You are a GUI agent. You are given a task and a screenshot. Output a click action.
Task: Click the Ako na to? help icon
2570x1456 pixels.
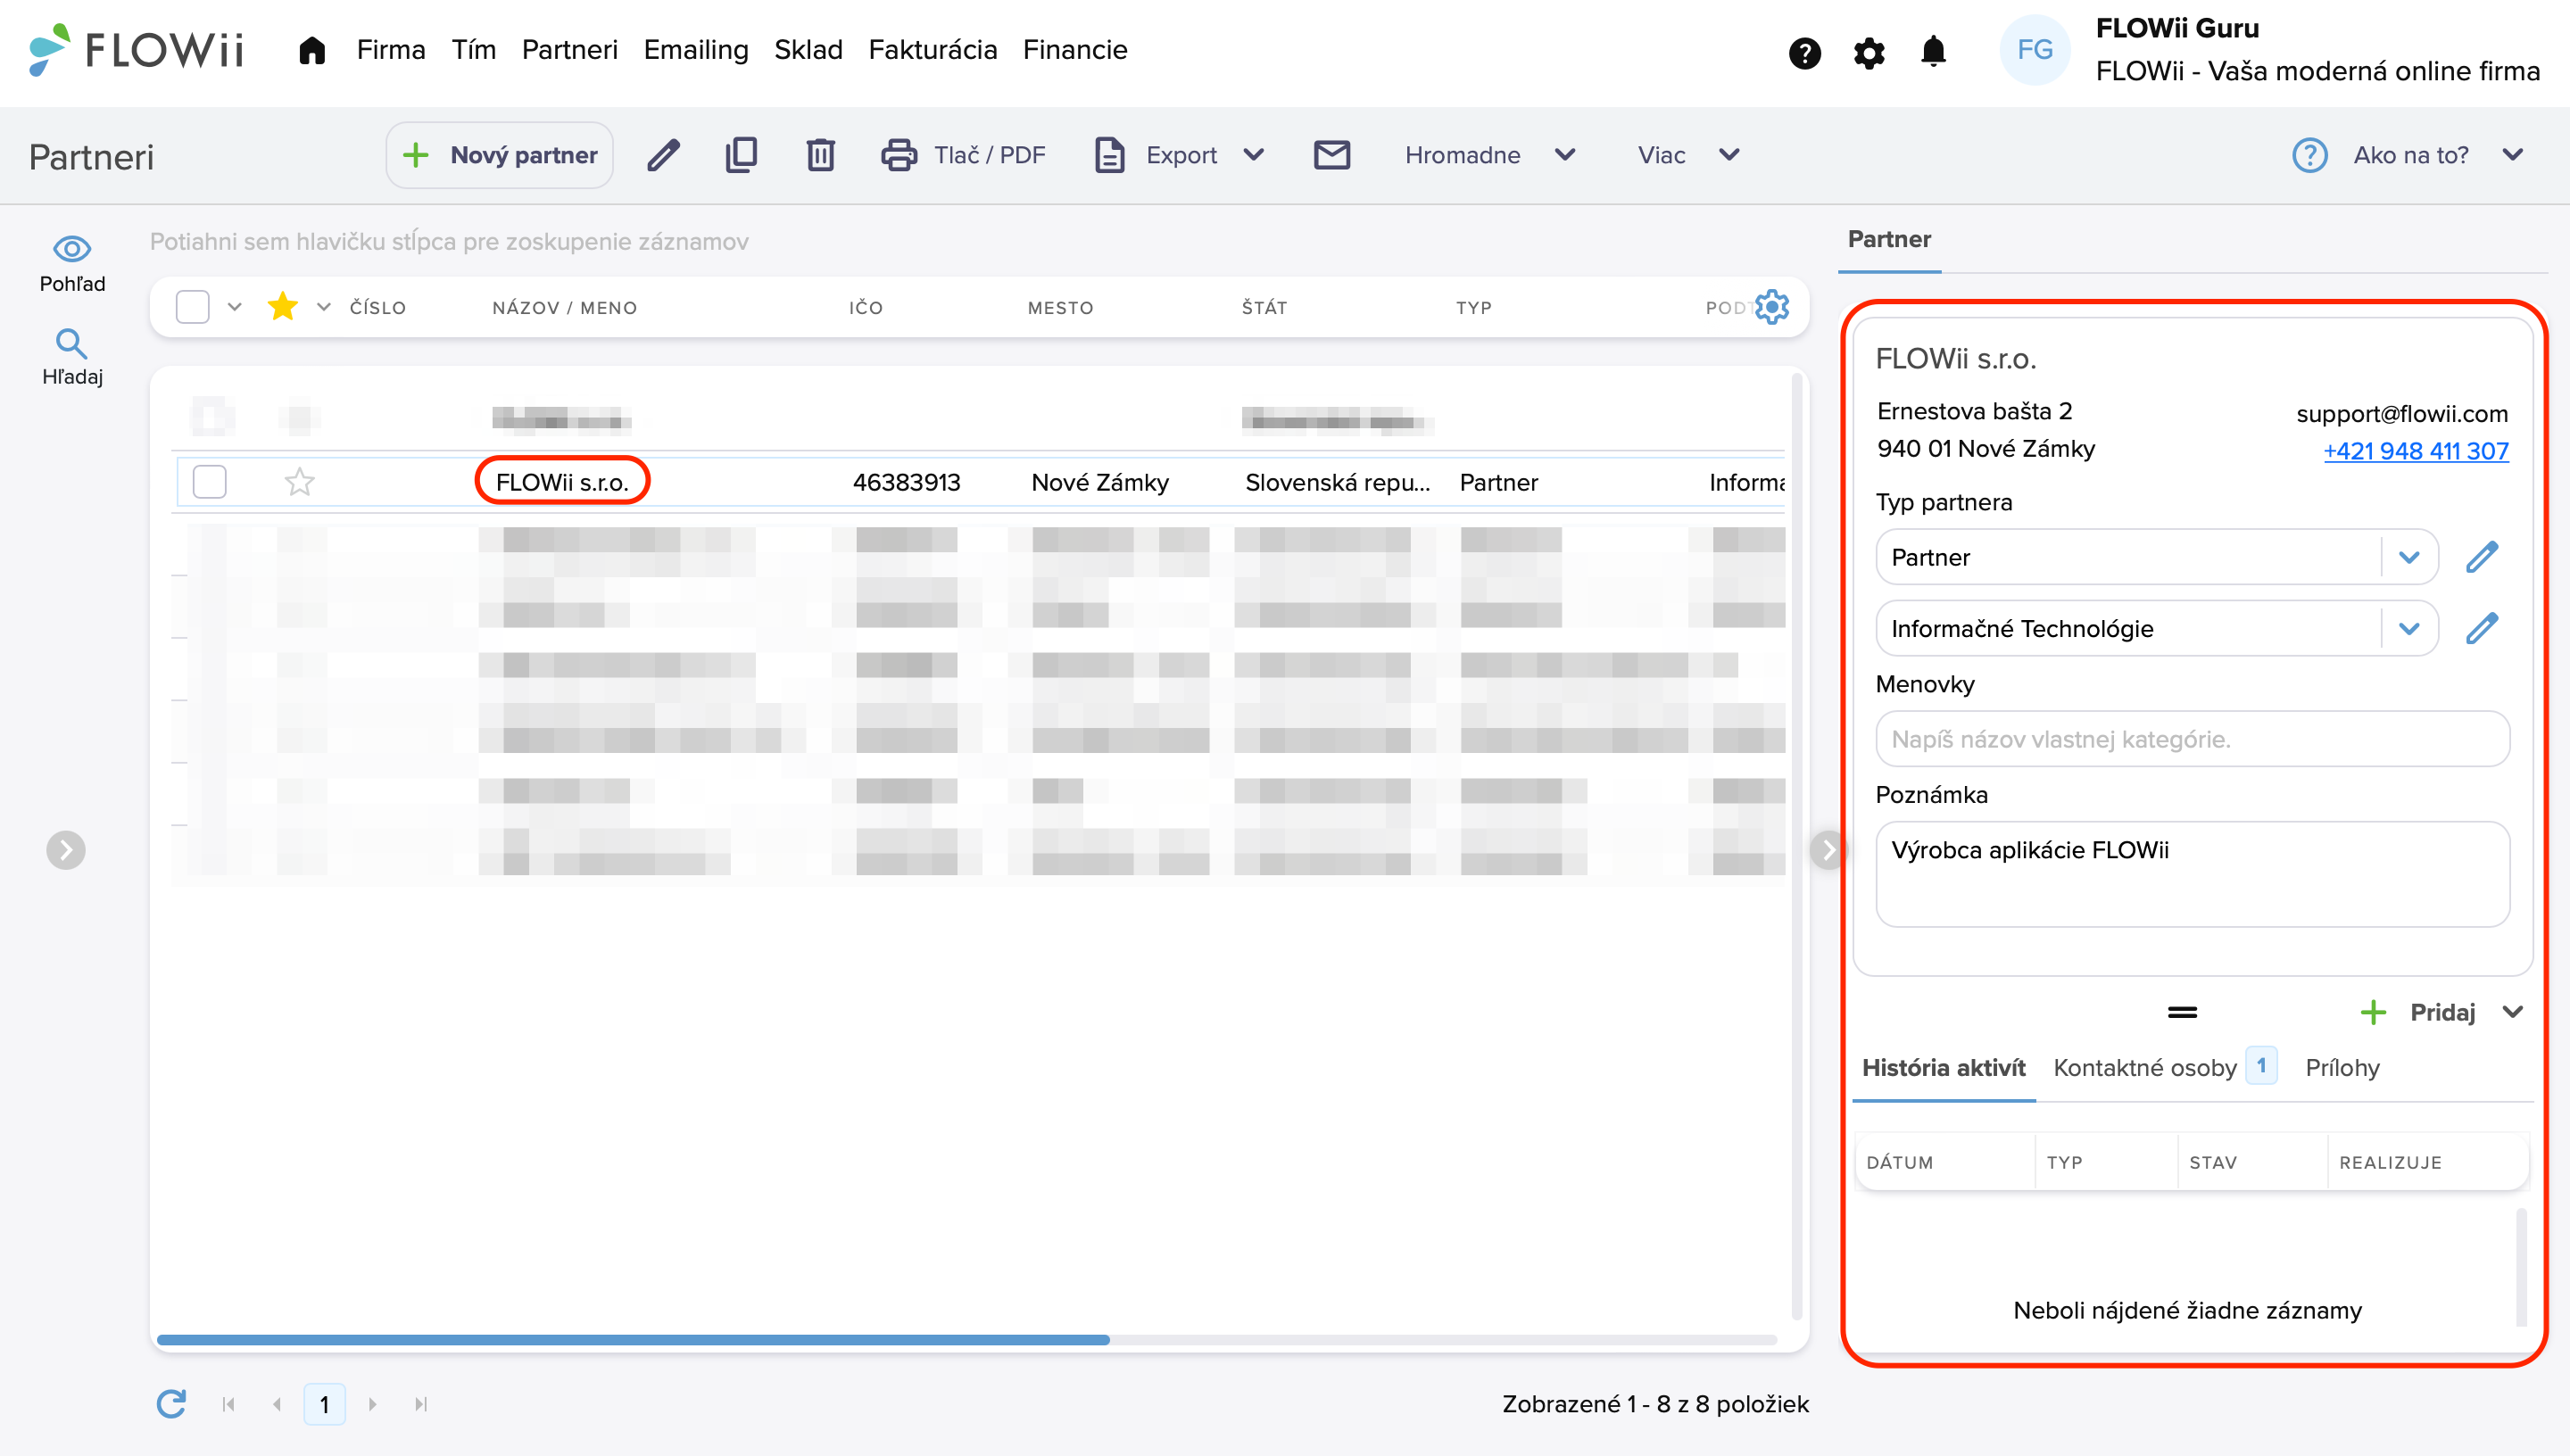tap(2309, 155)
